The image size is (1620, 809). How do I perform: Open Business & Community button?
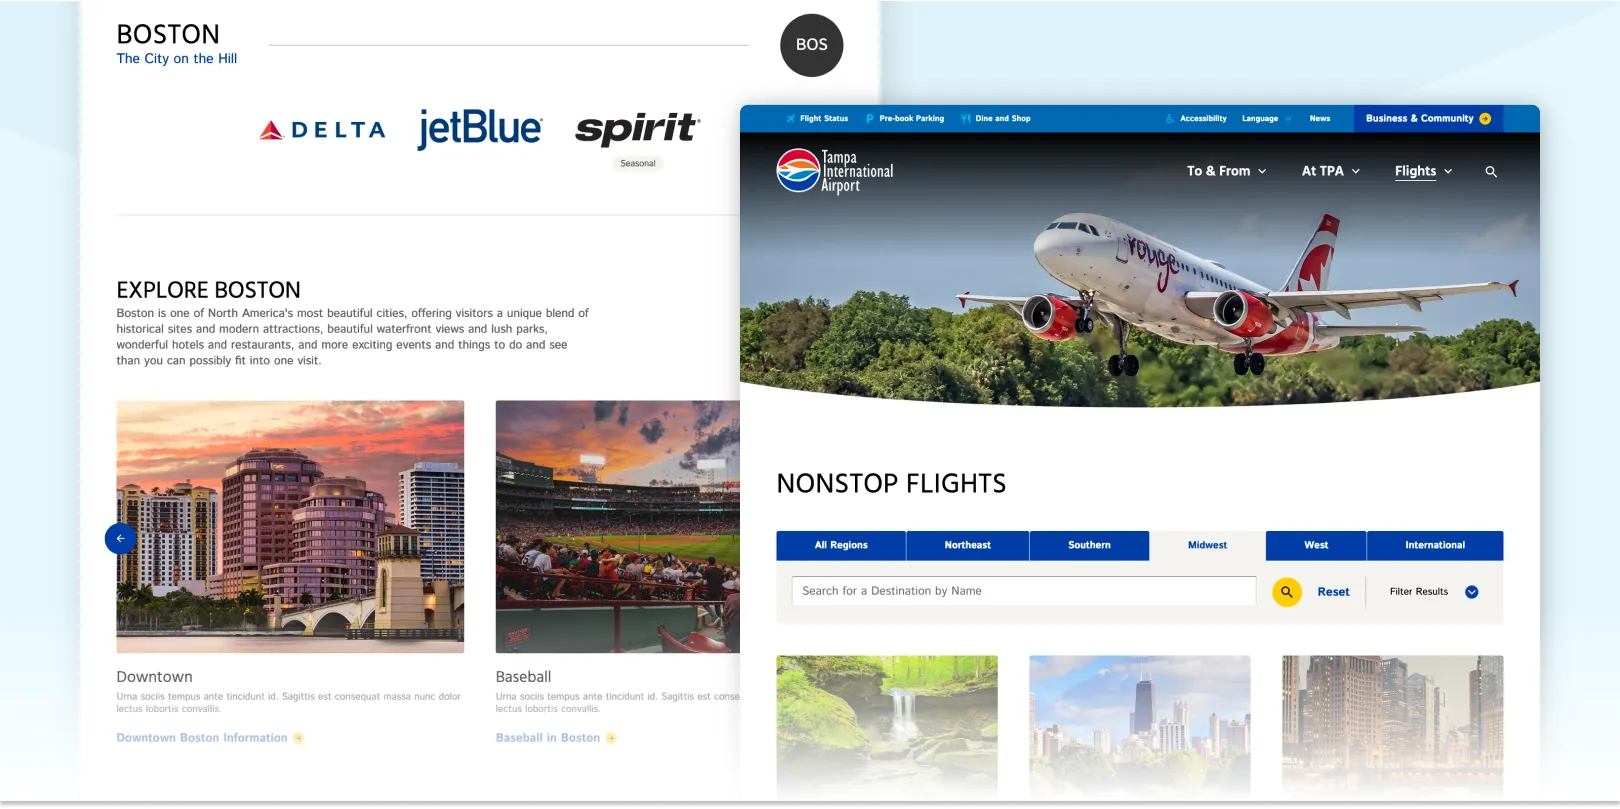pyautogui.click(x=1428, y=119)
